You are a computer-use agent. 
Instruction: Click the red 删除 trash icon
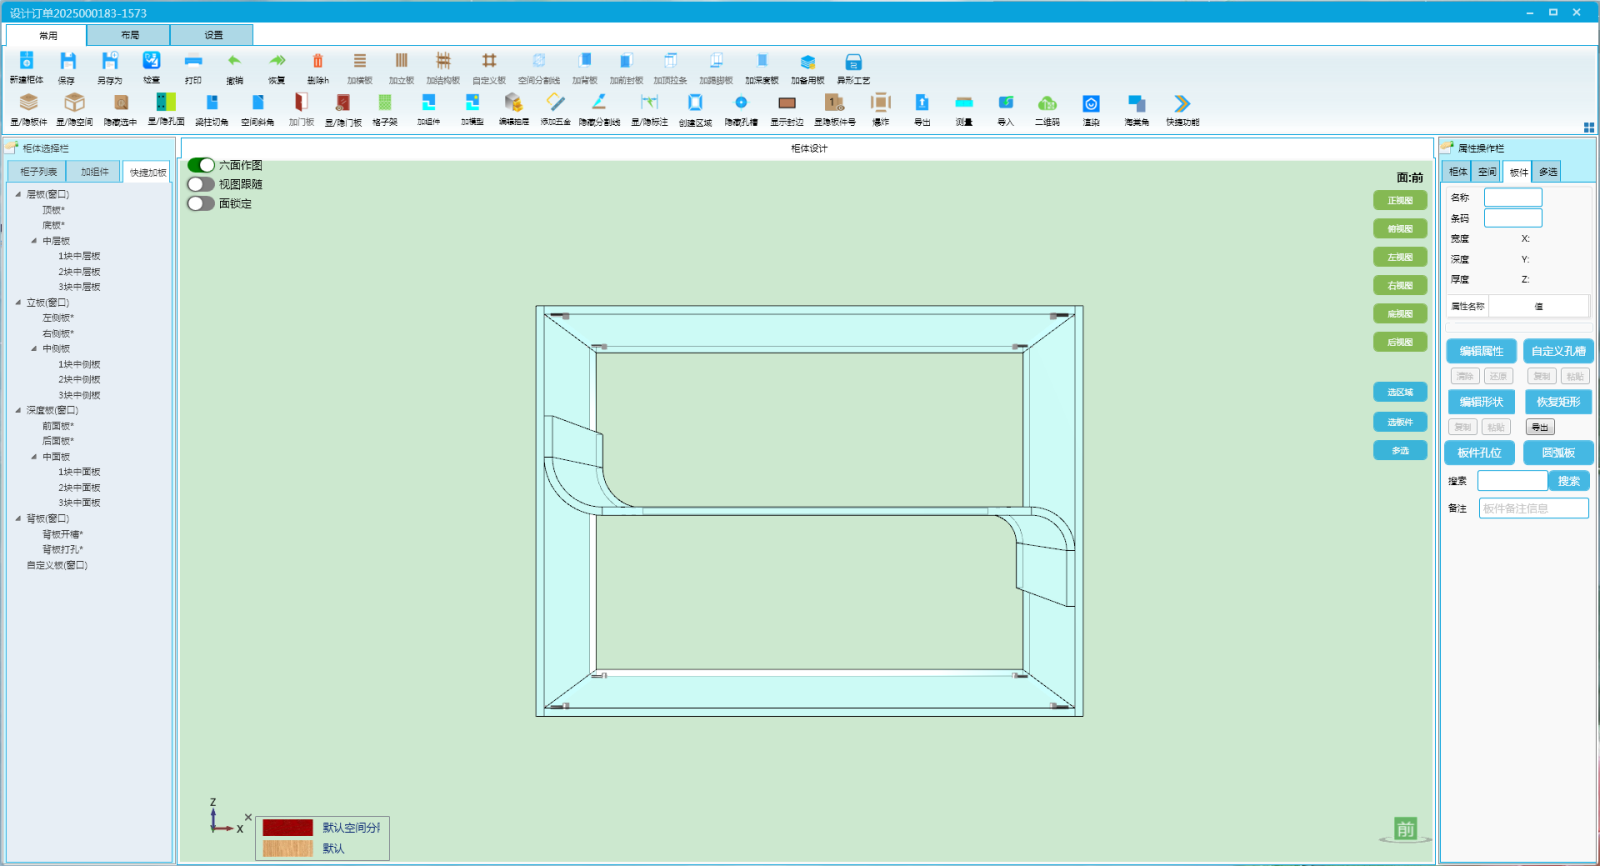click(318, 62)
